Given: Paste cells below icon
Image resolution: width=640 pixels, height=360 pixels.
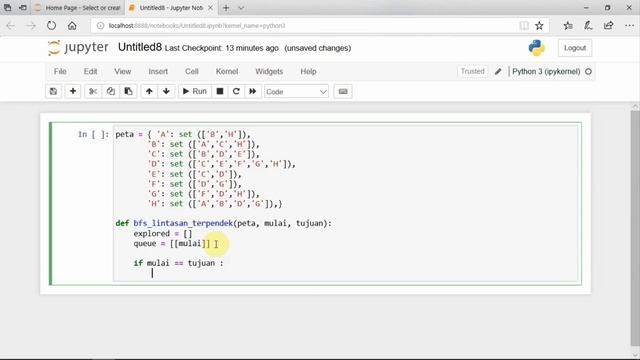Looking at the screenshot, I should coord(128,91).
